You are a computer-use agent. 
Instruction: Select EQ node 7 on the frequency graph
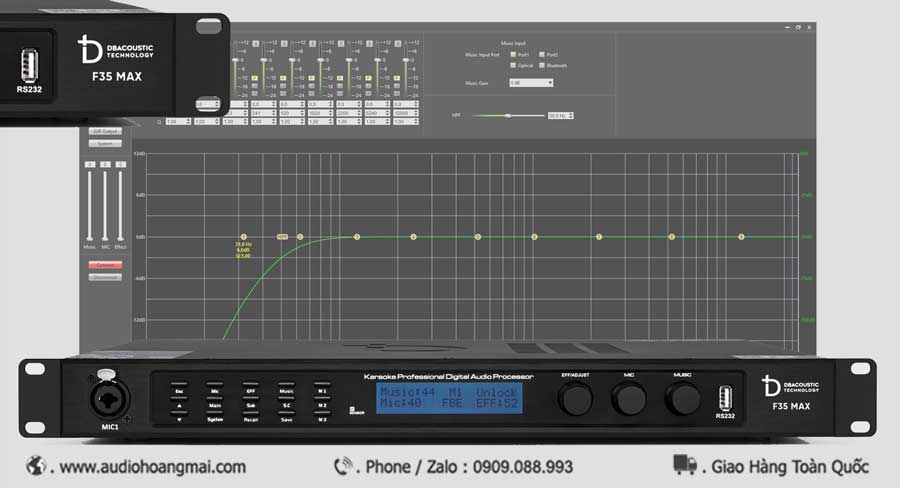coord(599,237)
